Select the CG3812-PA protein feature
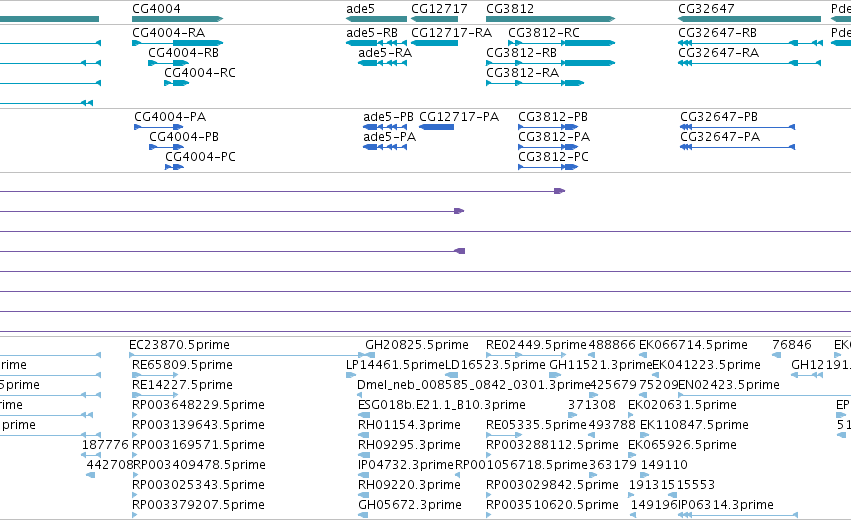Screen dimensions: 851x520 click(548, 147)
